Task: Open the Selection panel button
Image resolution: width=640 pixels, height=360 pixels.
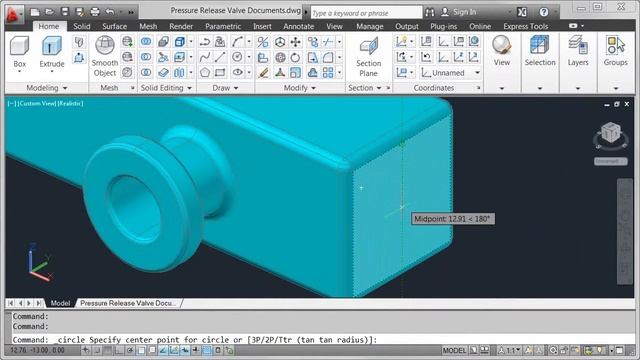Action: tap(540, 52)
